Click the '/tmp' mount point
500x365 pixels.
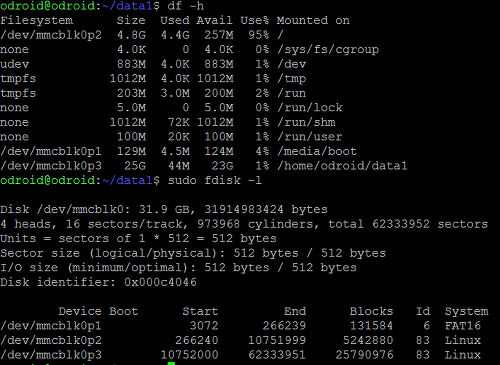(x=292, y=79)
